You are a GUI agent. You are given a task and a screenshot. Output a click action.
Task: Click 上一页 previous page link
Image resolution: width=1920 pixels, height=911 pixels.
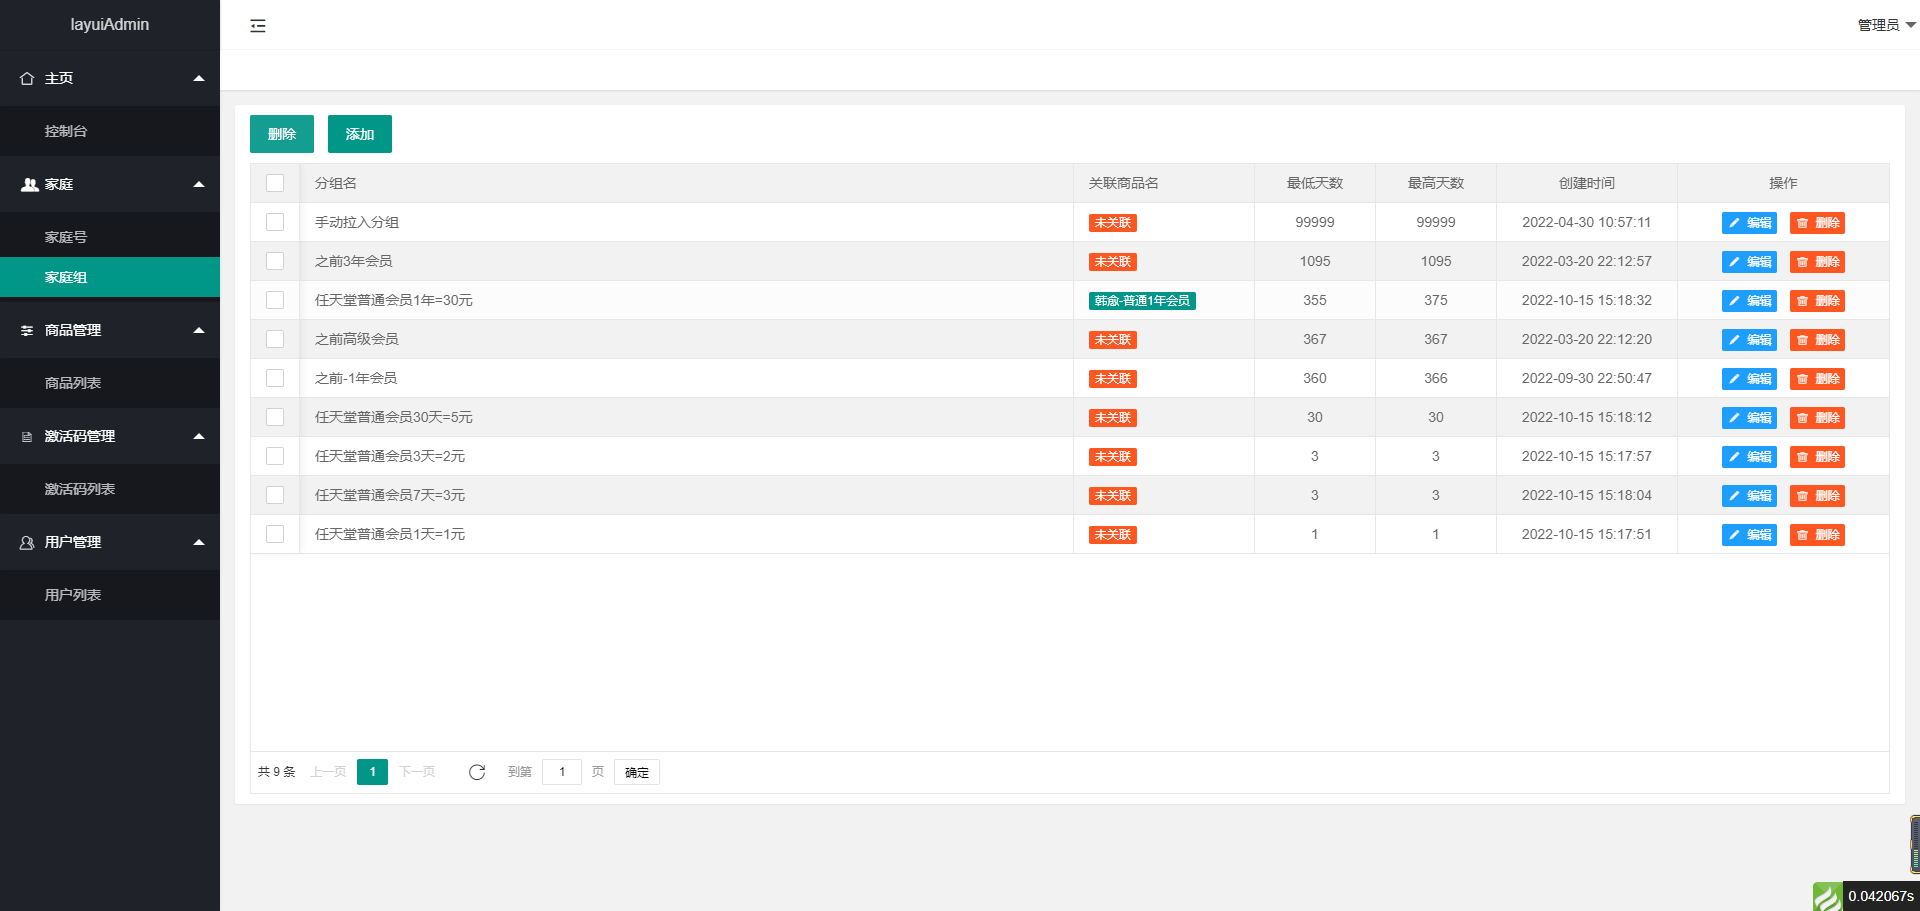(328, 772)
